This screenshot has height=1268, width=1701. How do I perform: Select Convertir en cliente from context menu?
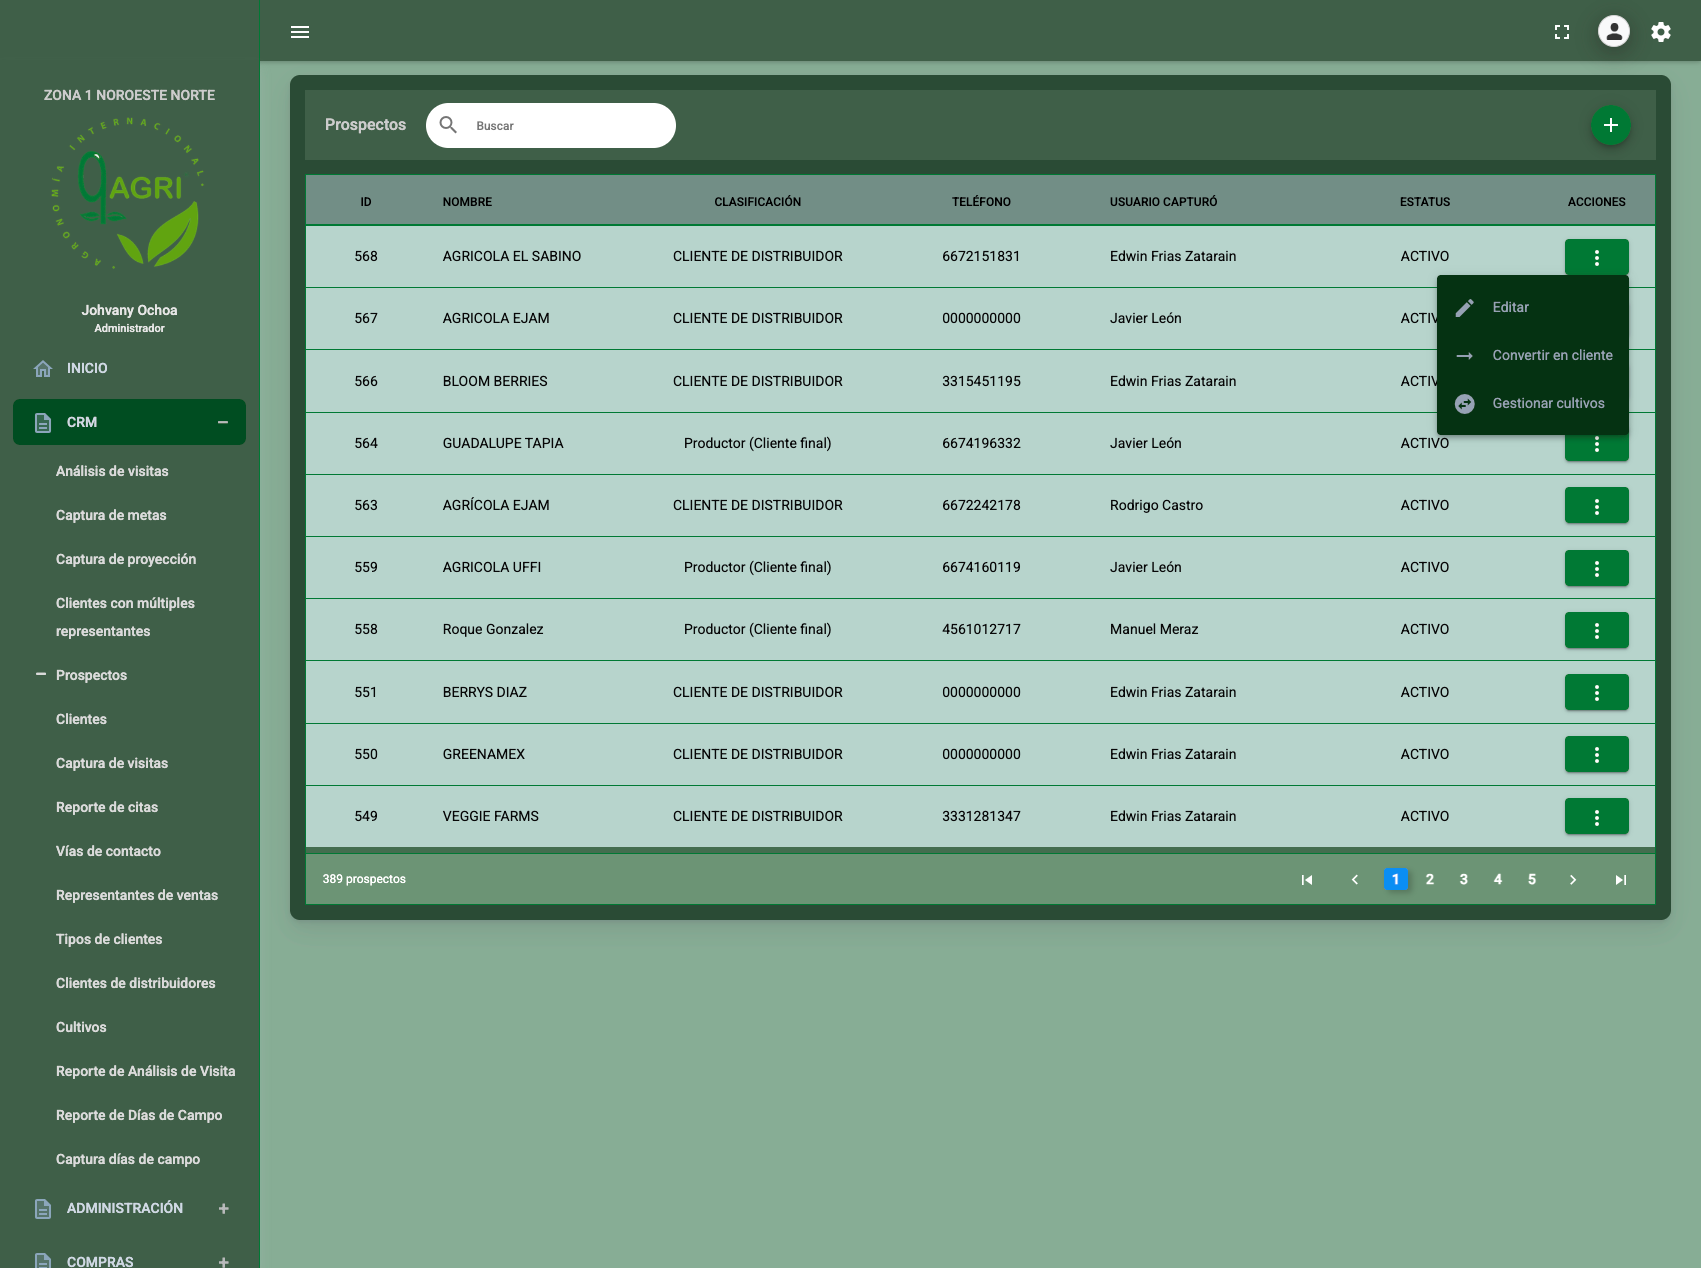(x=1552, y=355)
